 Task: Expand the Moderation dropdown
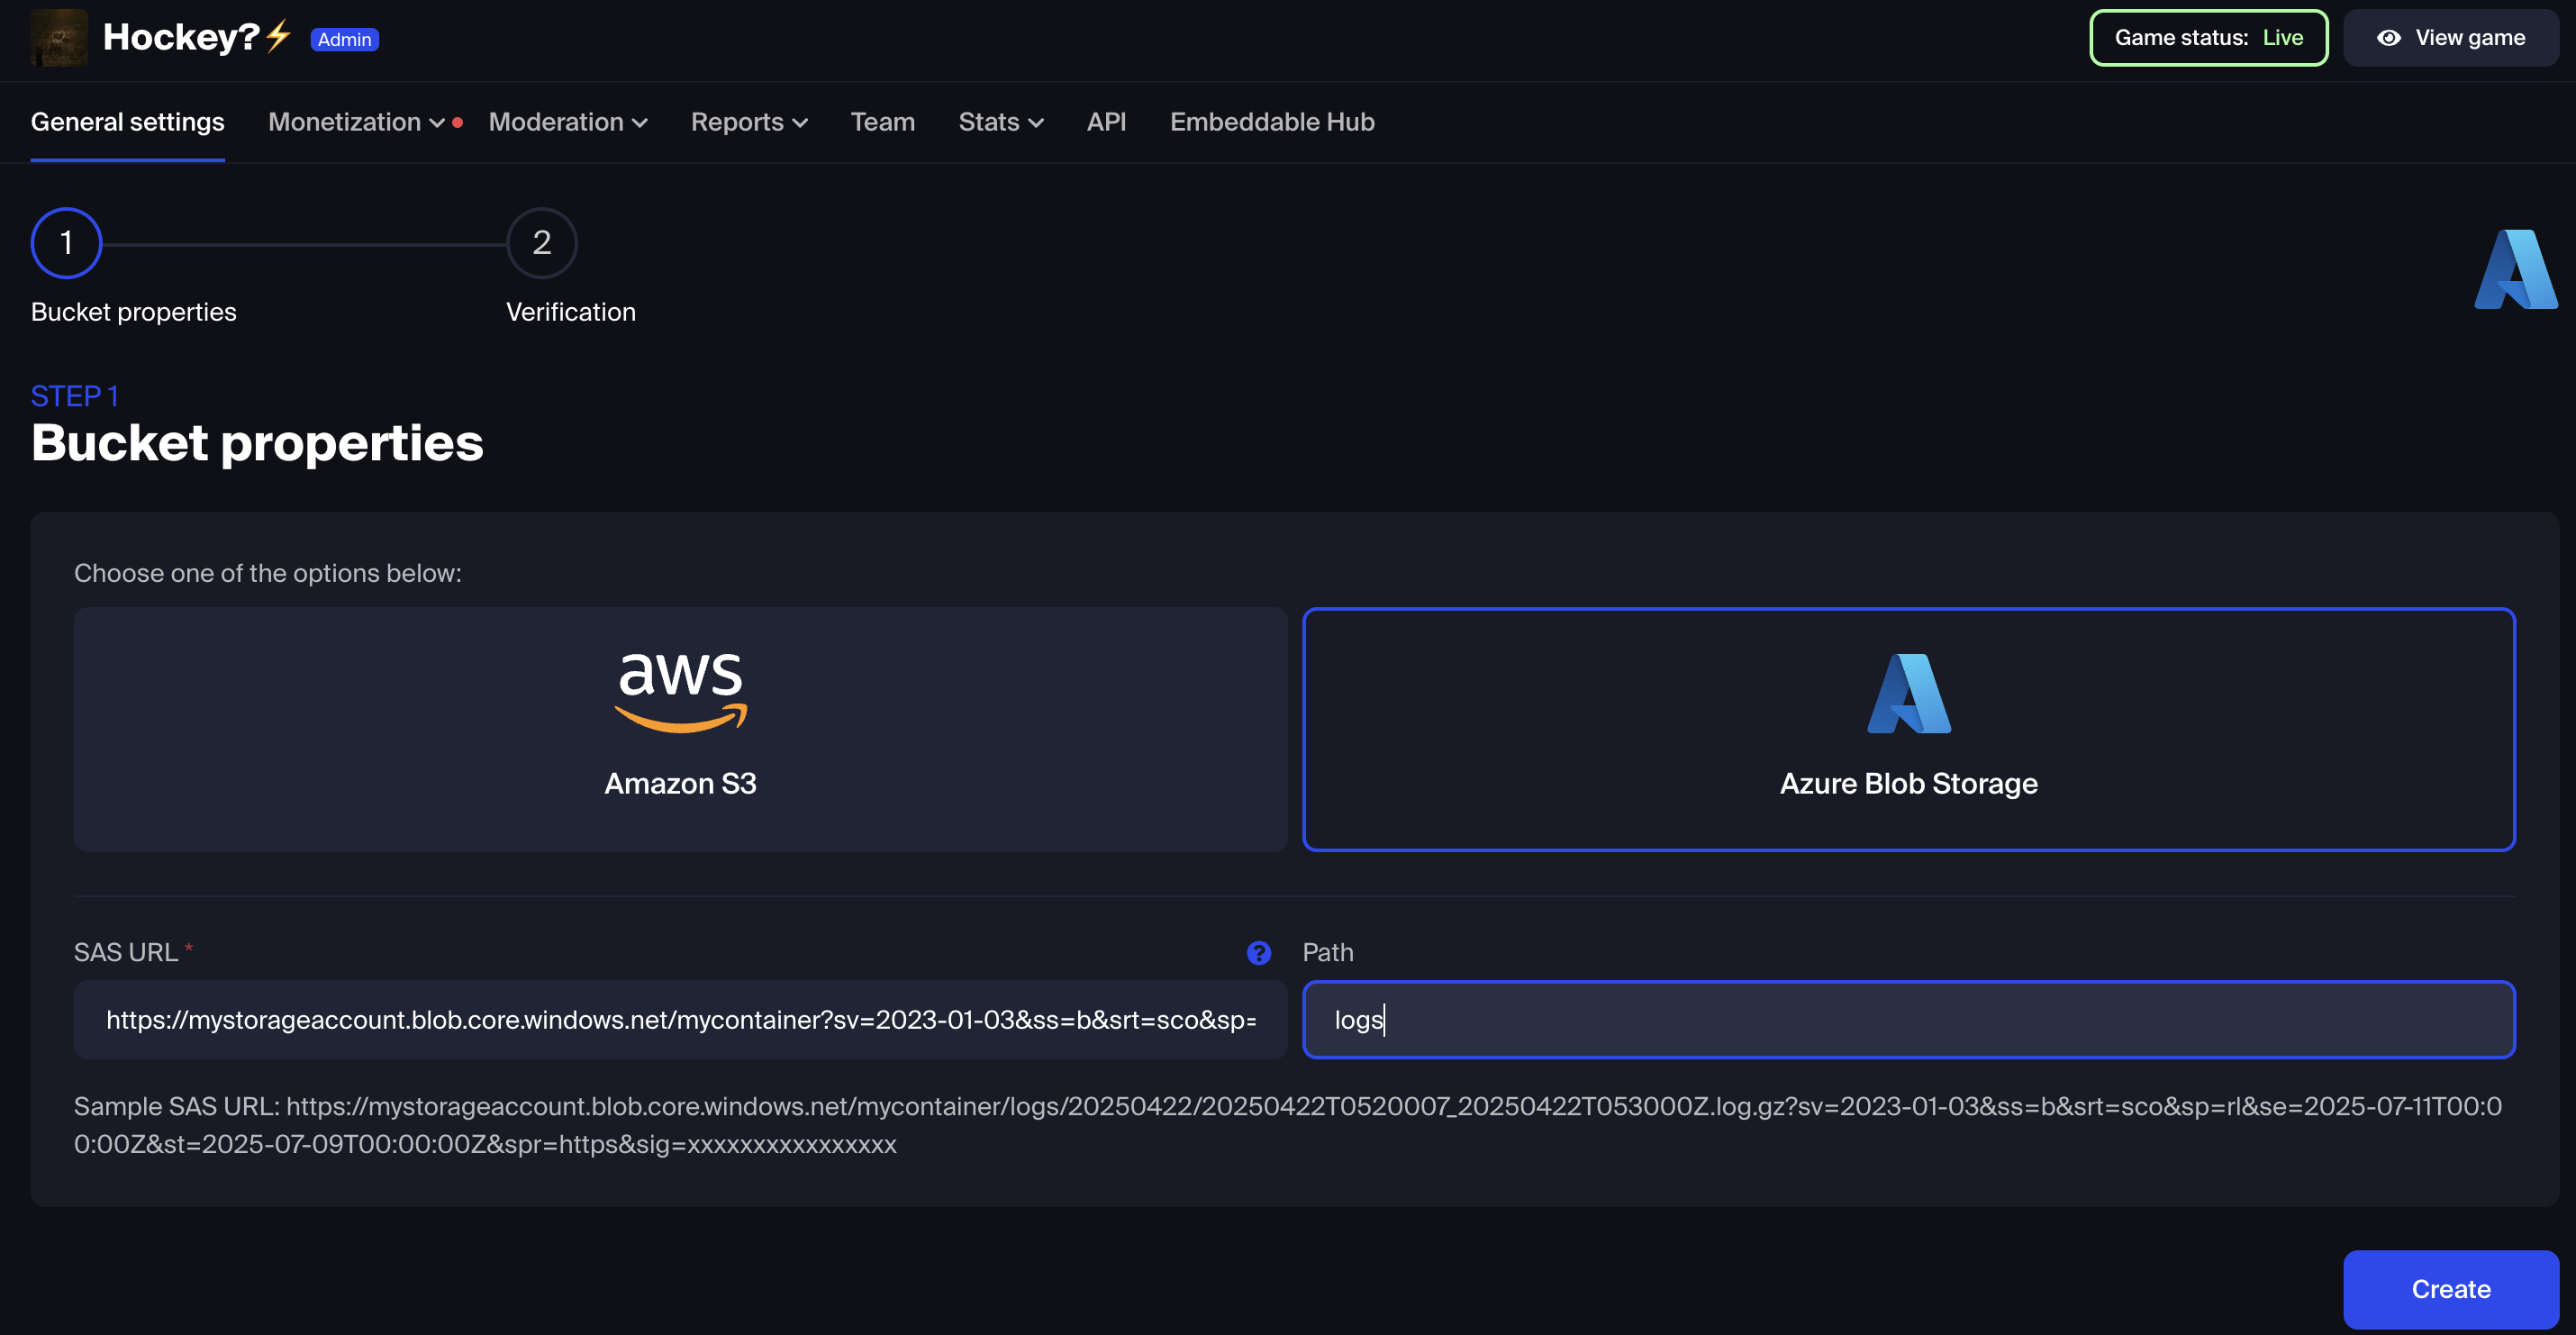567,122
